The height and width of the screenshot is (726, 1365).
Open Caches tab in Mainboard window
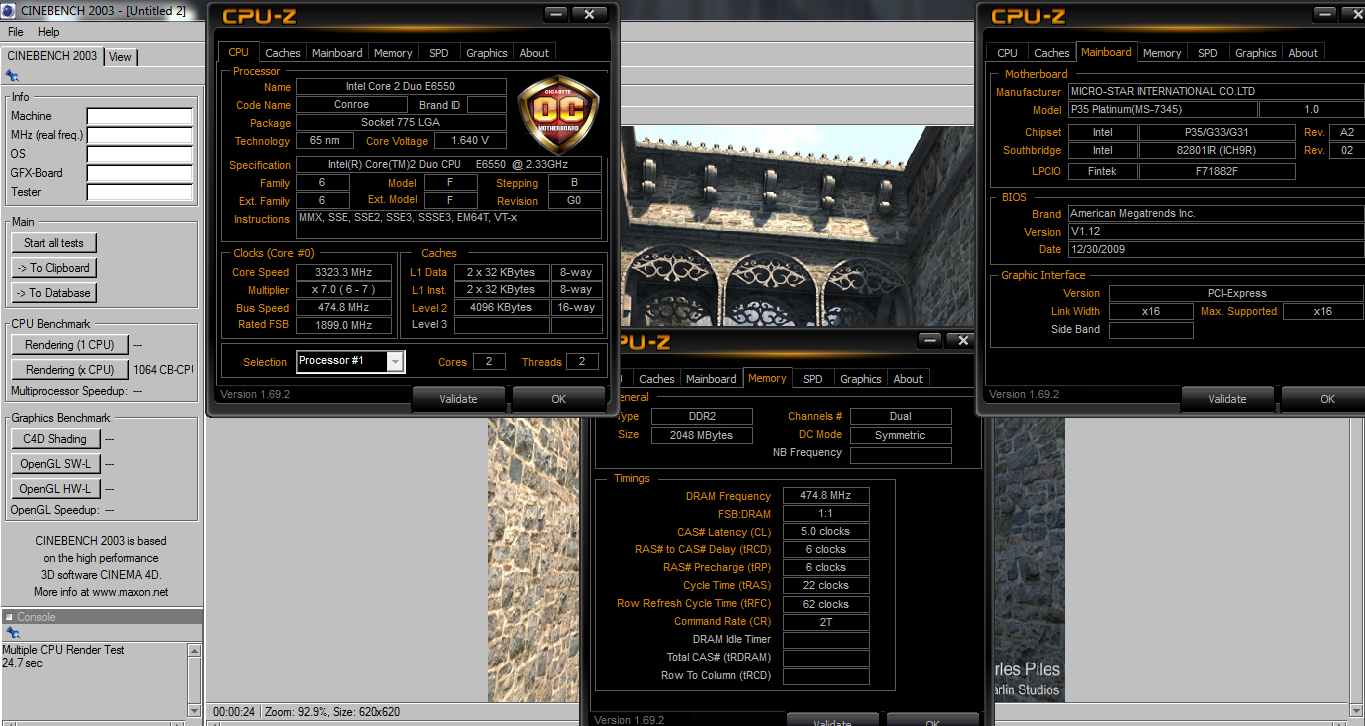pos(1052,53)
